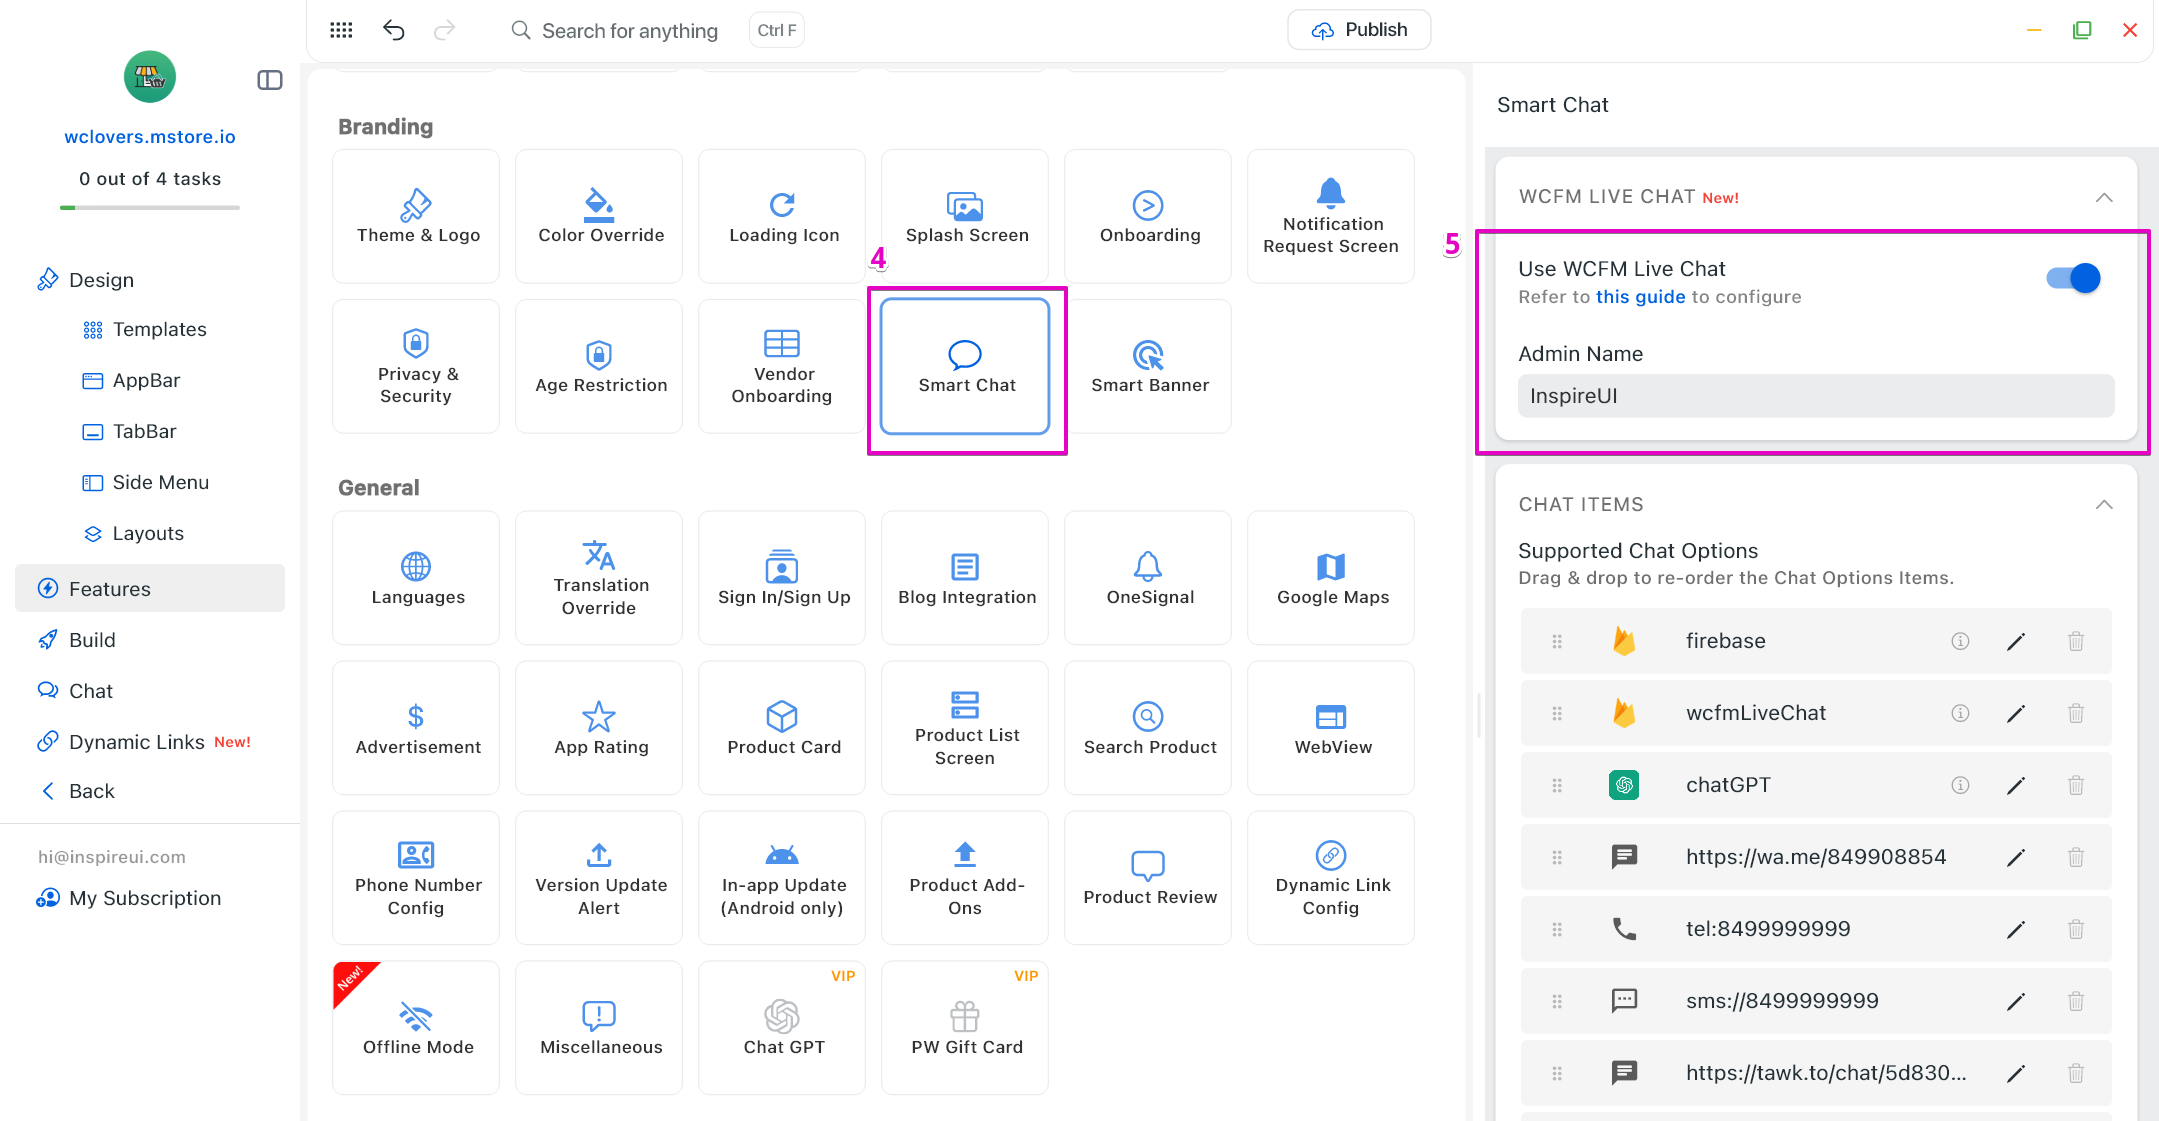Select the Build menu item

tap(92, 640)
